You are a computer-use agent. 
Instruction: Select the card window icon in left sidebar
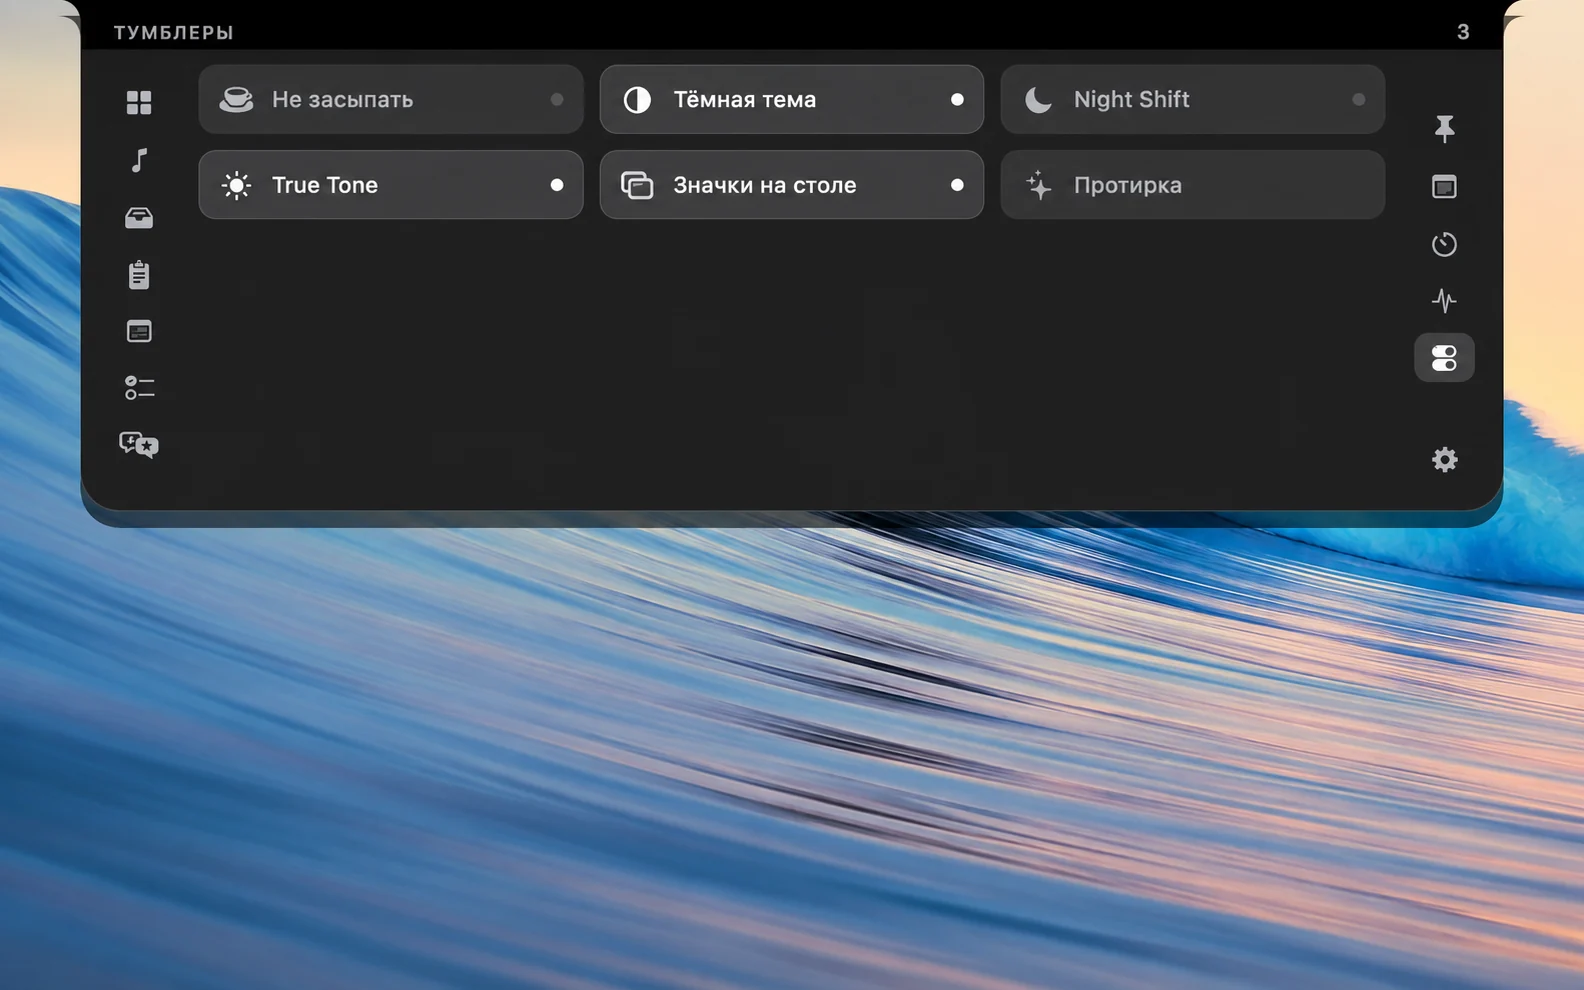[x=139, y=331]
